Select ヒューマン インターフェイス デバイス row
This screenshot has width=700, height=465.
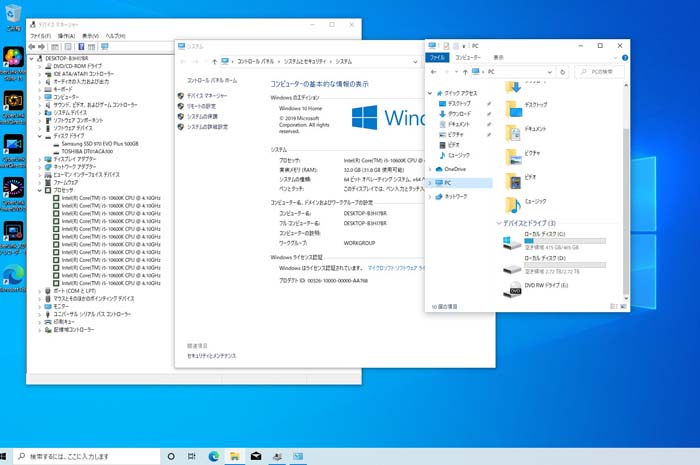[86, 174]
